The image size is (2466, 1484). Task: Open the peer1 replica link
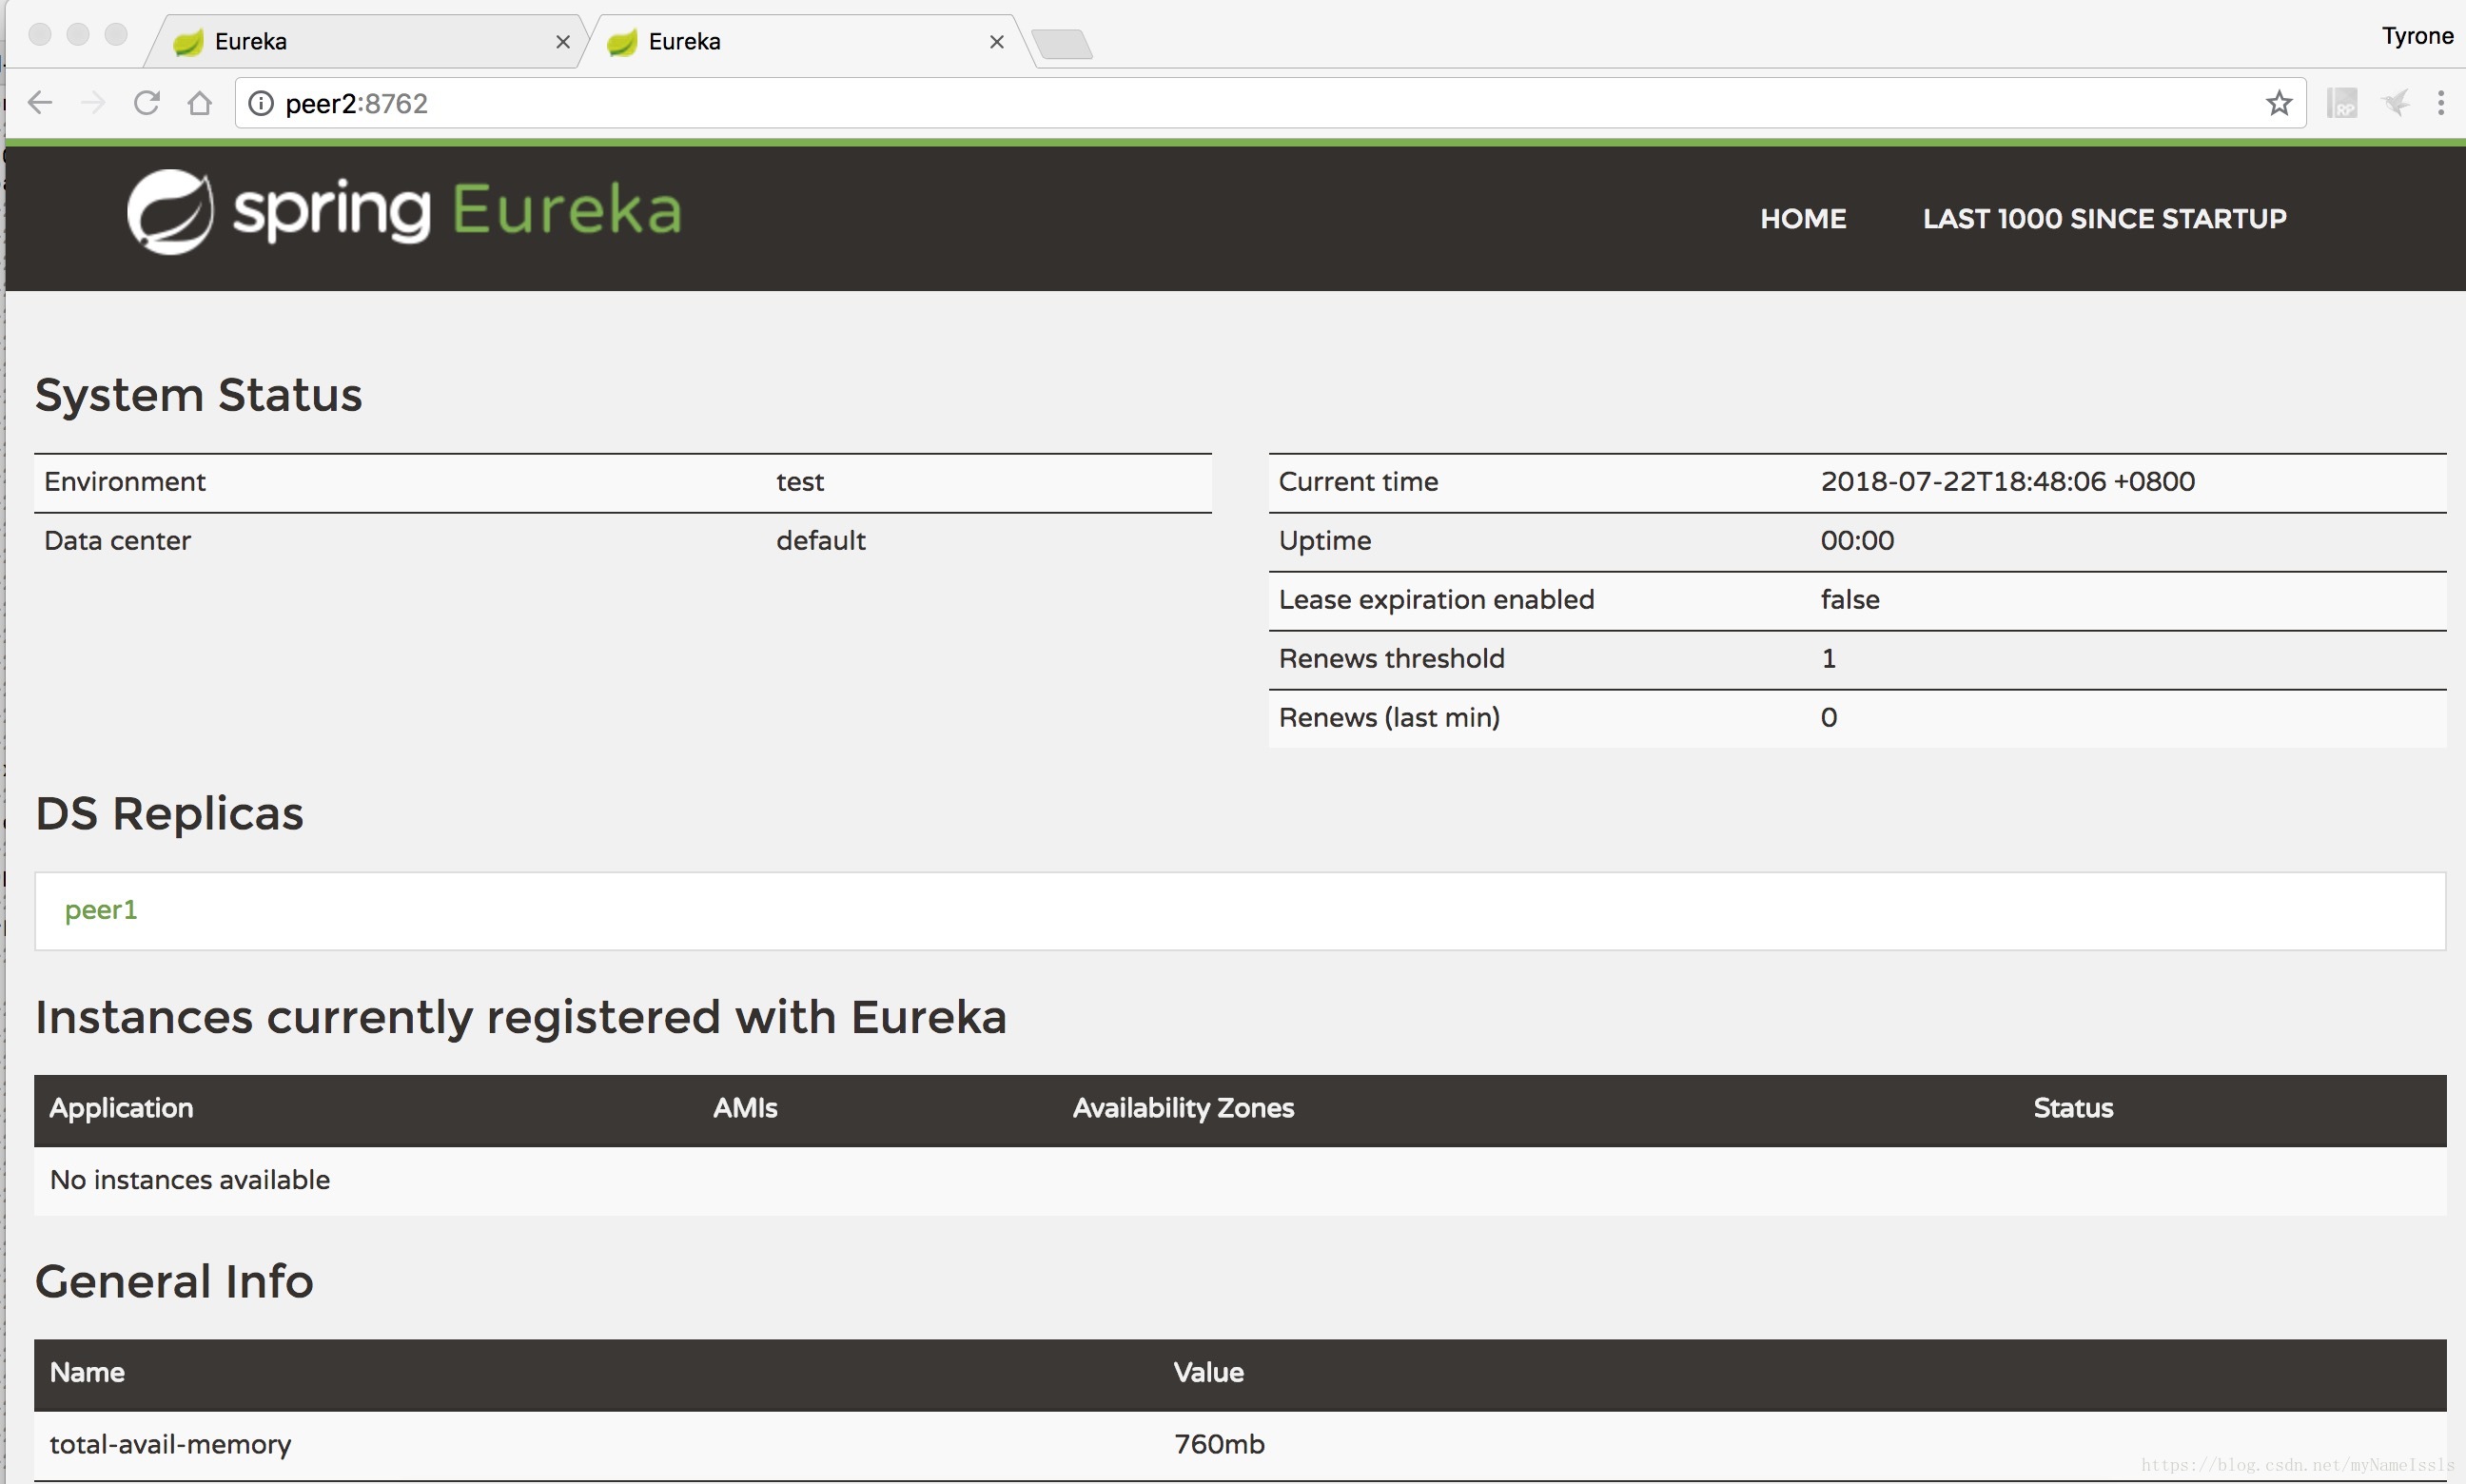click(101, 910)
